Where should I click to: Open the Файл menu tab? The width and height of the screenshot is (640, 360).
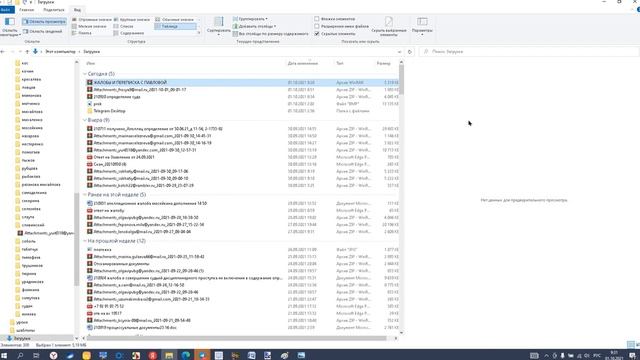tap(7, 10)
